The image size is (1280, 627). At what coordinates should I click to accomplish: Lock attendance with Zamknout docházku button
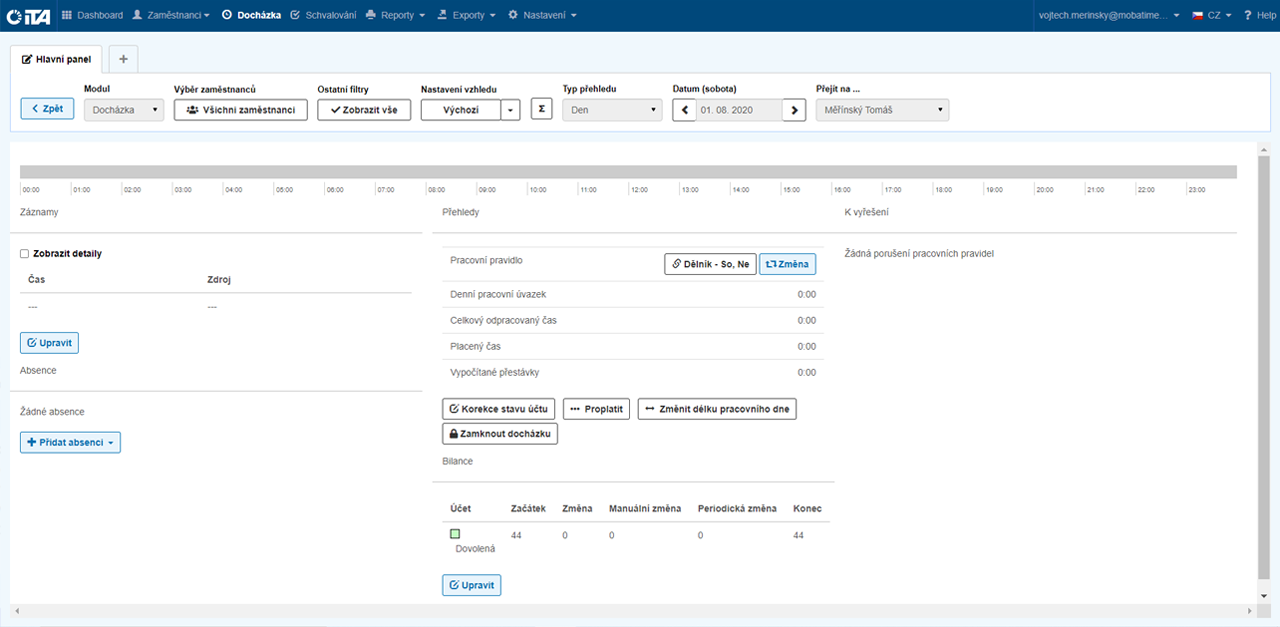pyautogui.click(x=500, y=435)
